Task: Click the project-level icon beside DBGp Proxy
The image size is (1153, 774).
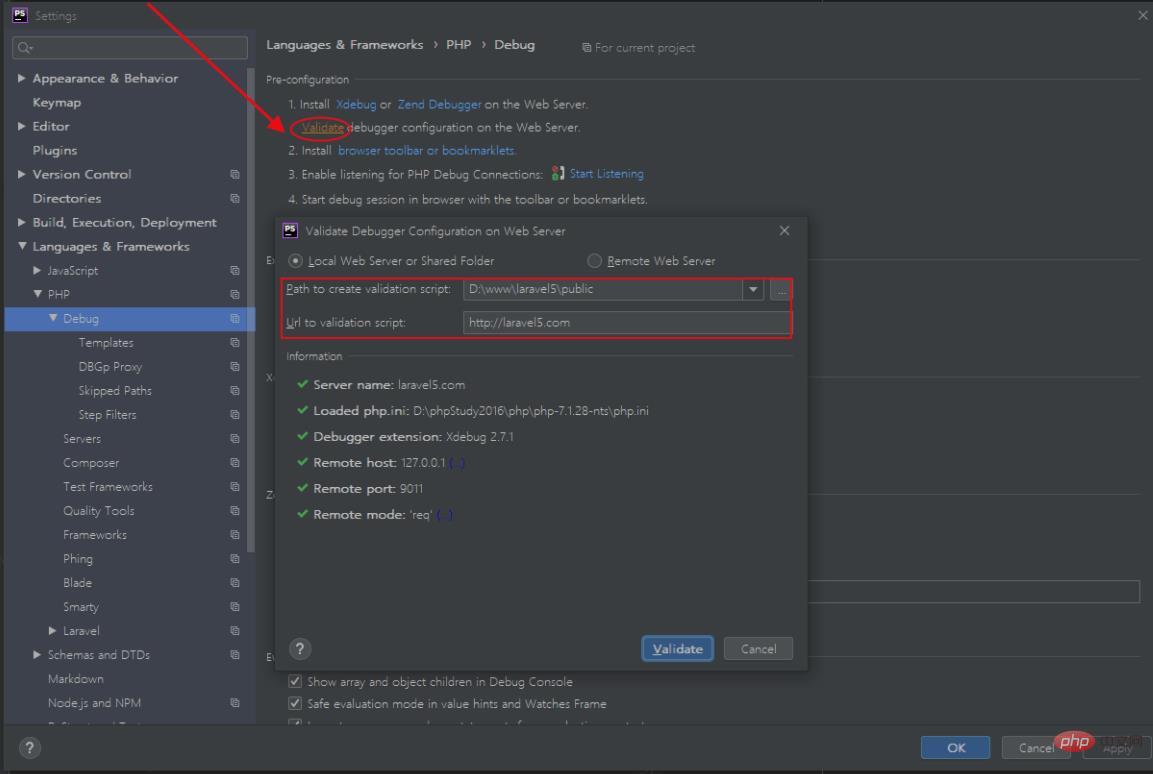Action: coord(235,367)
